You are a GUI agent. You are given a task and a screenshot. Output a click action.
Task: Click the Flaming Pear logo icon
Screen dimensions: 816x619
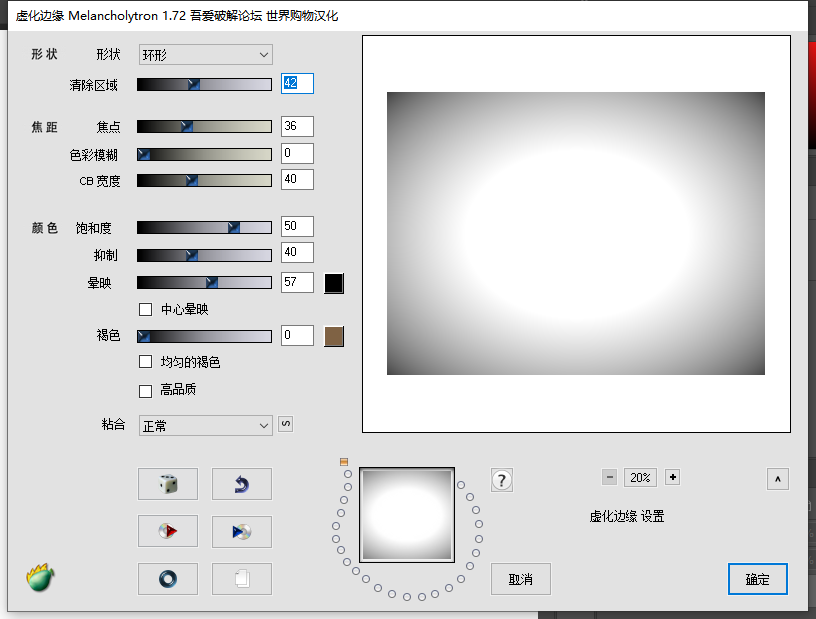pyautogui.click(x=40, y=578)
